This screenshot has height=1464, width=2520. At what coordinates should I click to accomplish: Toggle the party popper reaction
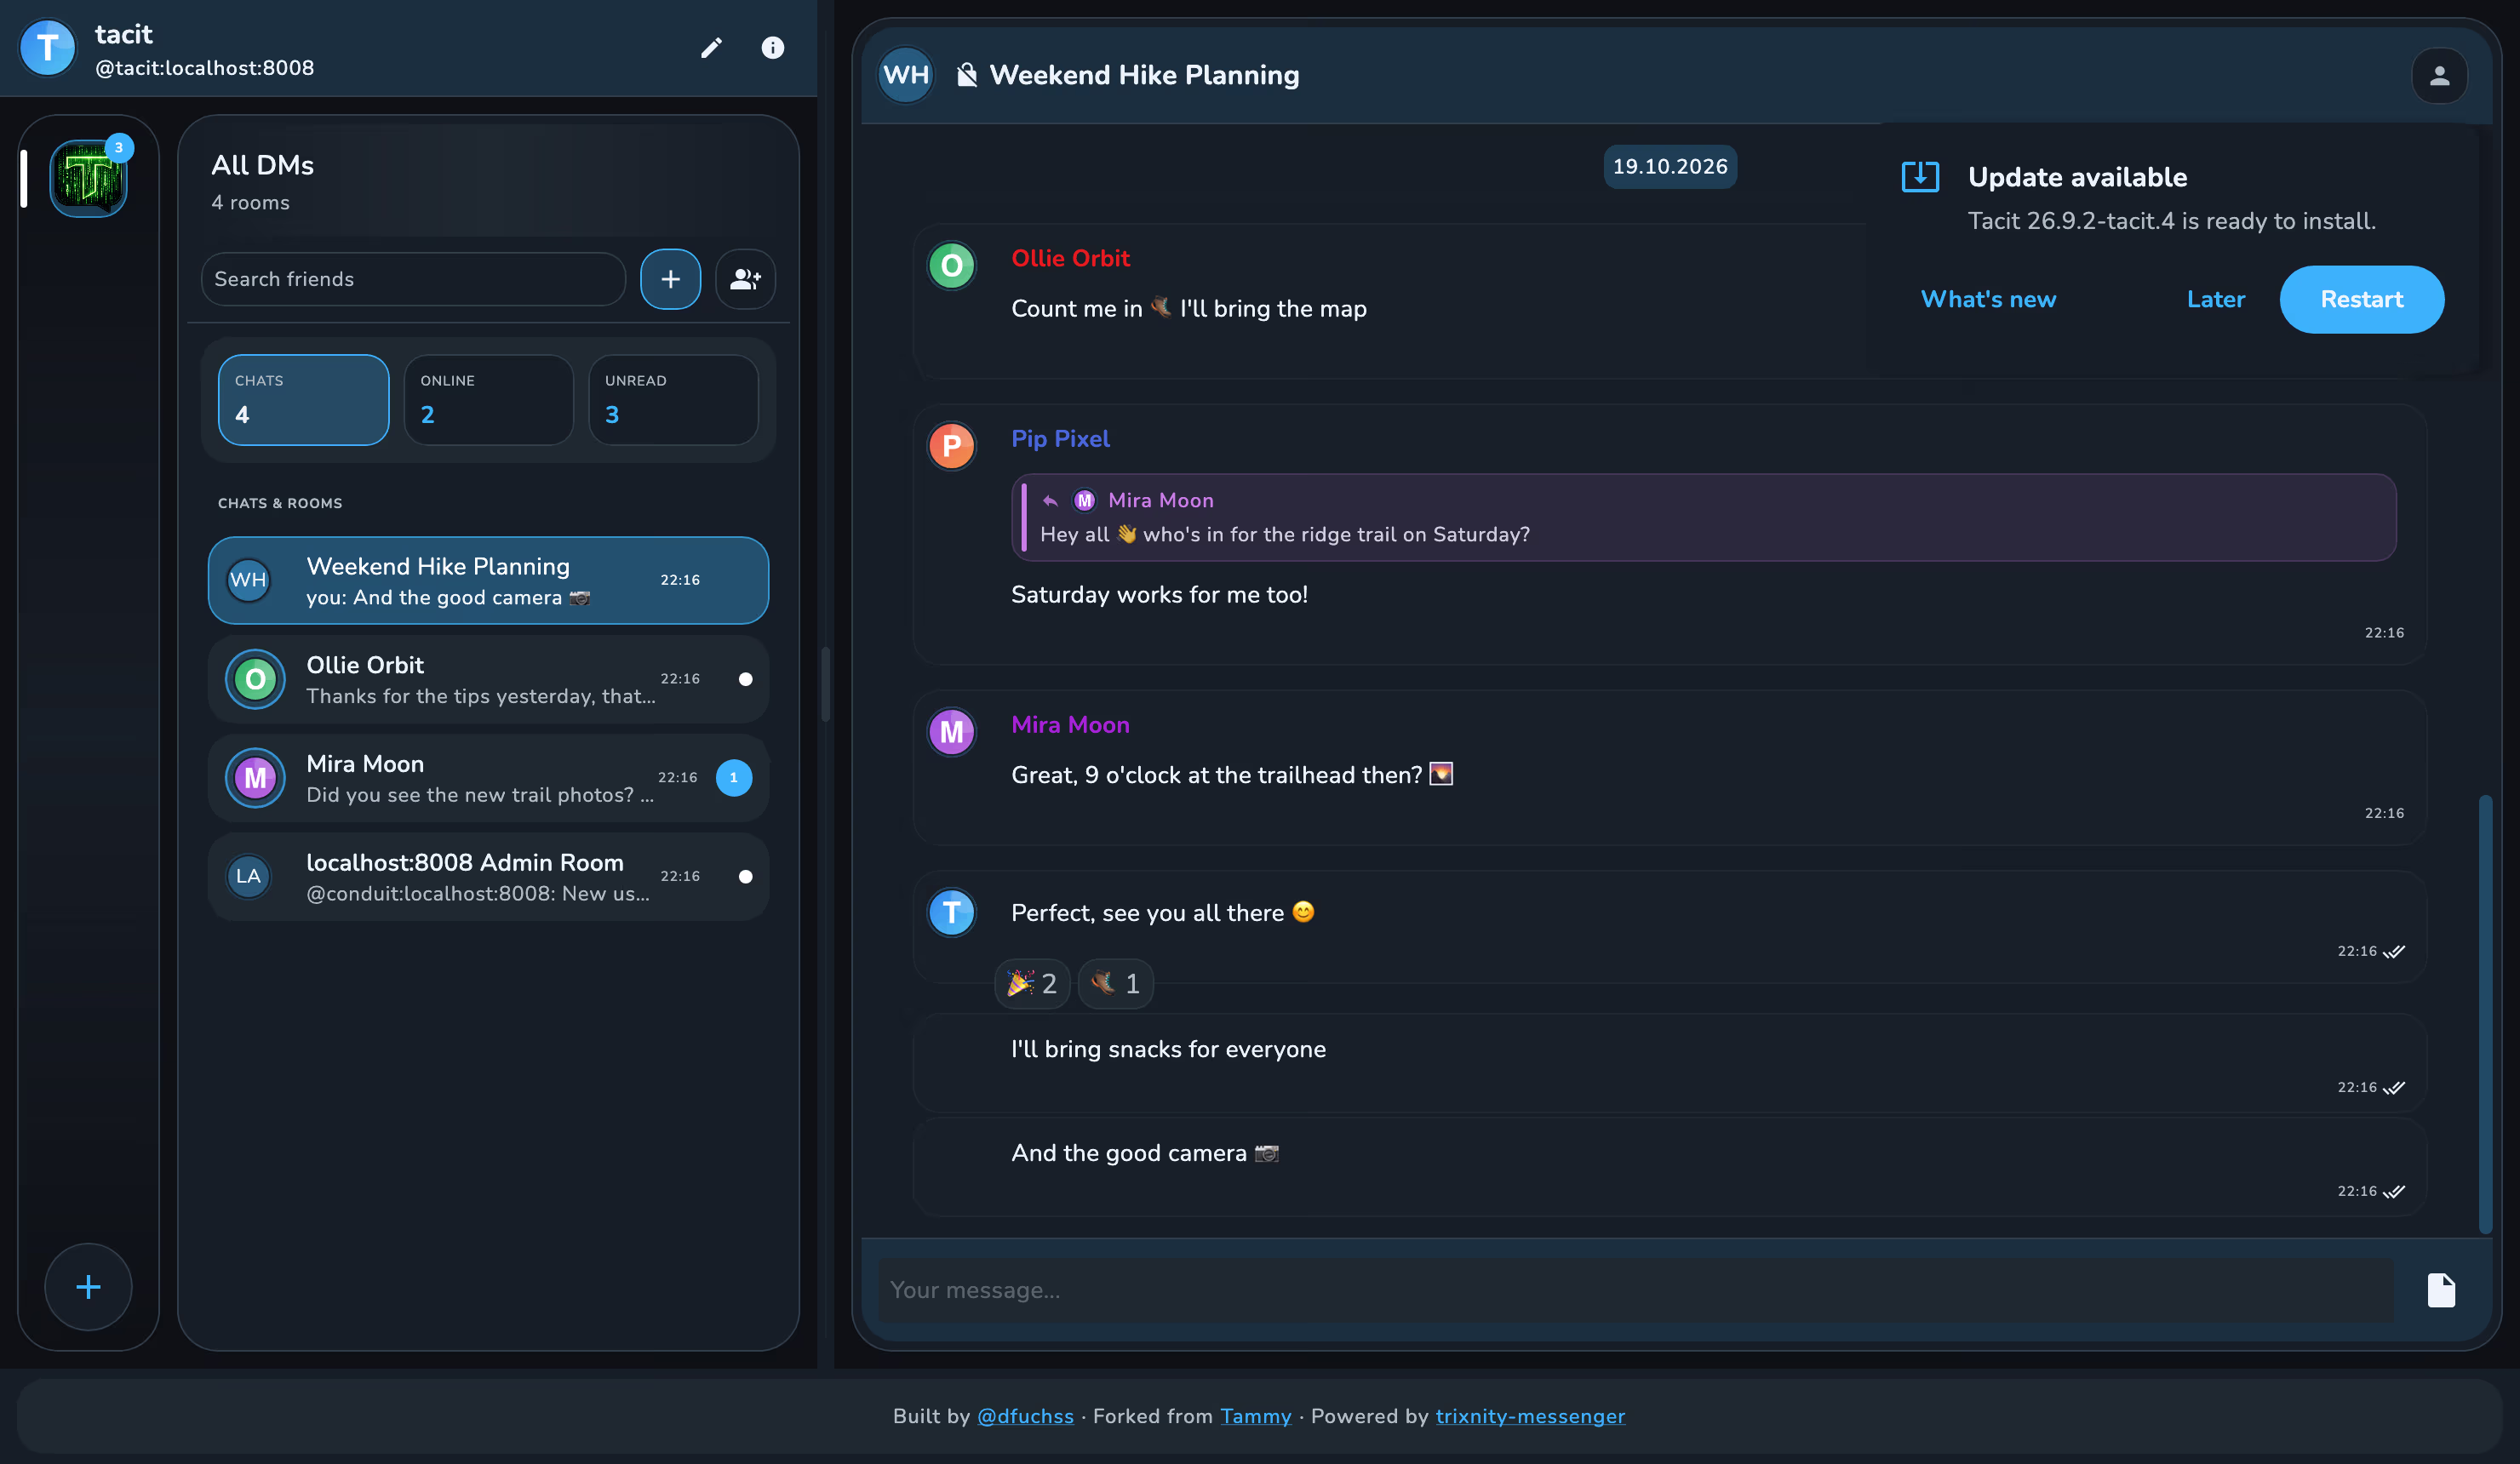[1032, 984]
